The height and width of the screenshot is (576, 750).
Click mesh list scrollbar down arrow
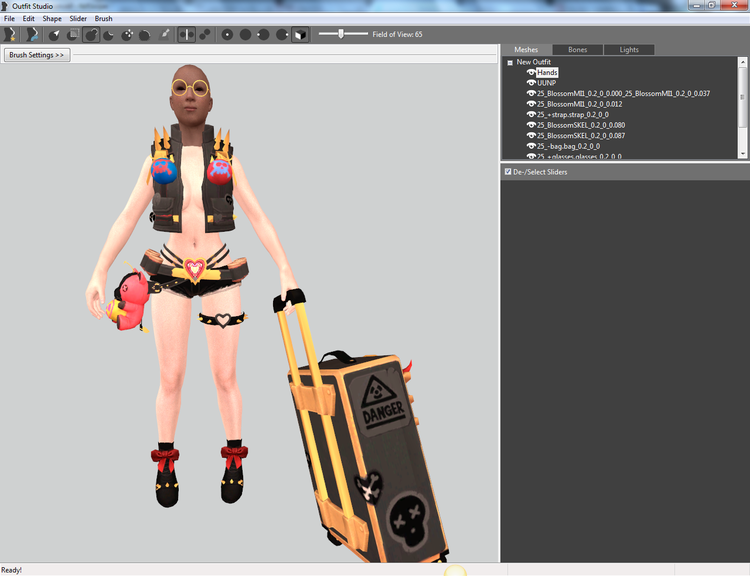(743, 154)
